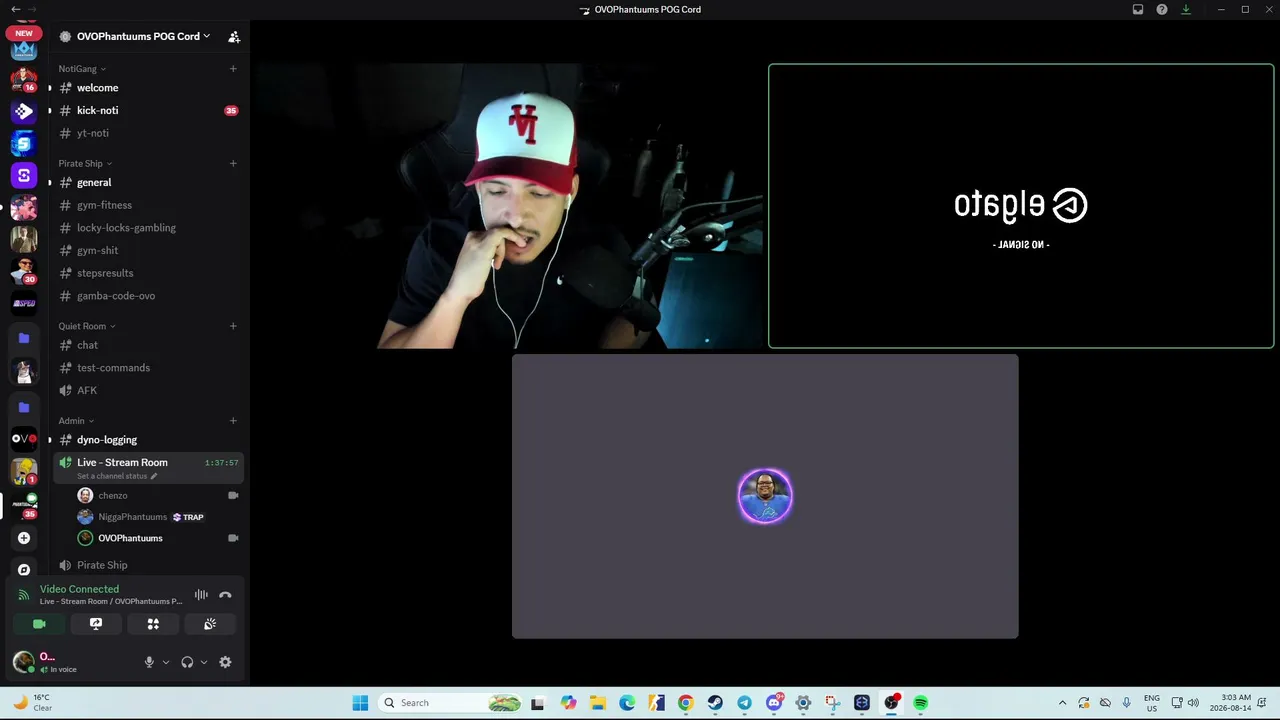Select user OVOPhantuums in voice list
Viewport: 1280px width, 720px height.
click(159, 538)
